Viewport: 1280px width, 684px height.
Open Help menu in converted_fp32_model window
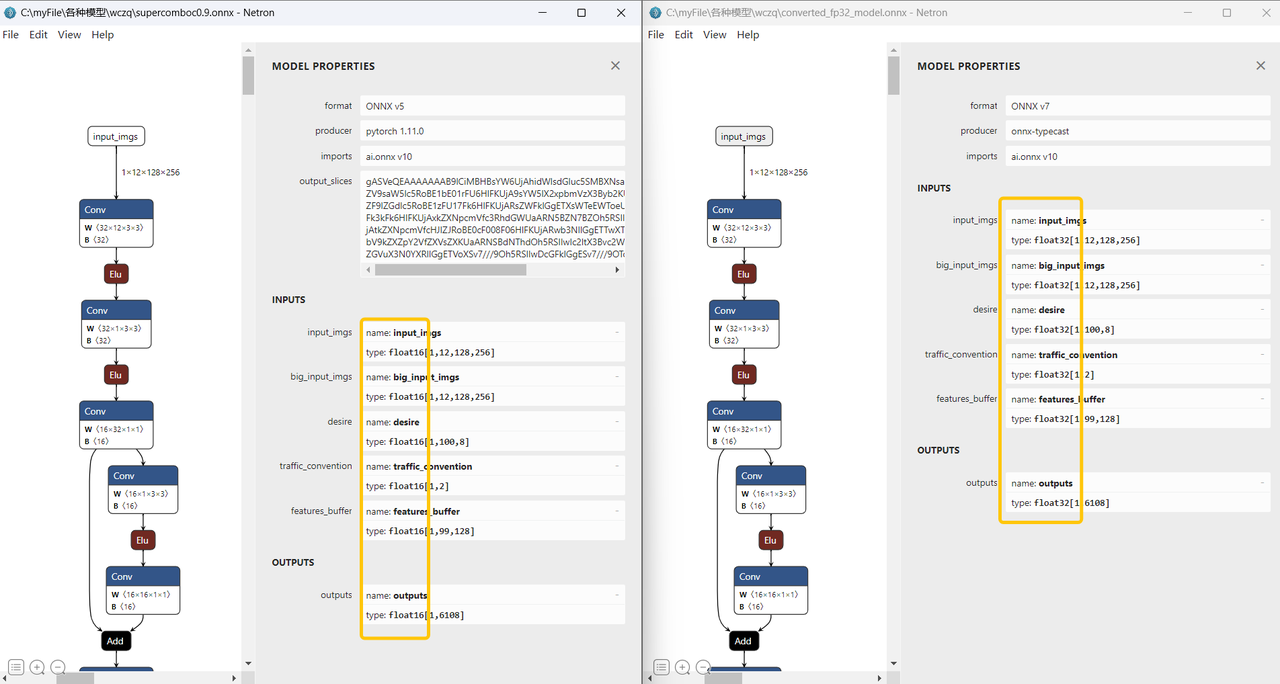point(748,35)
